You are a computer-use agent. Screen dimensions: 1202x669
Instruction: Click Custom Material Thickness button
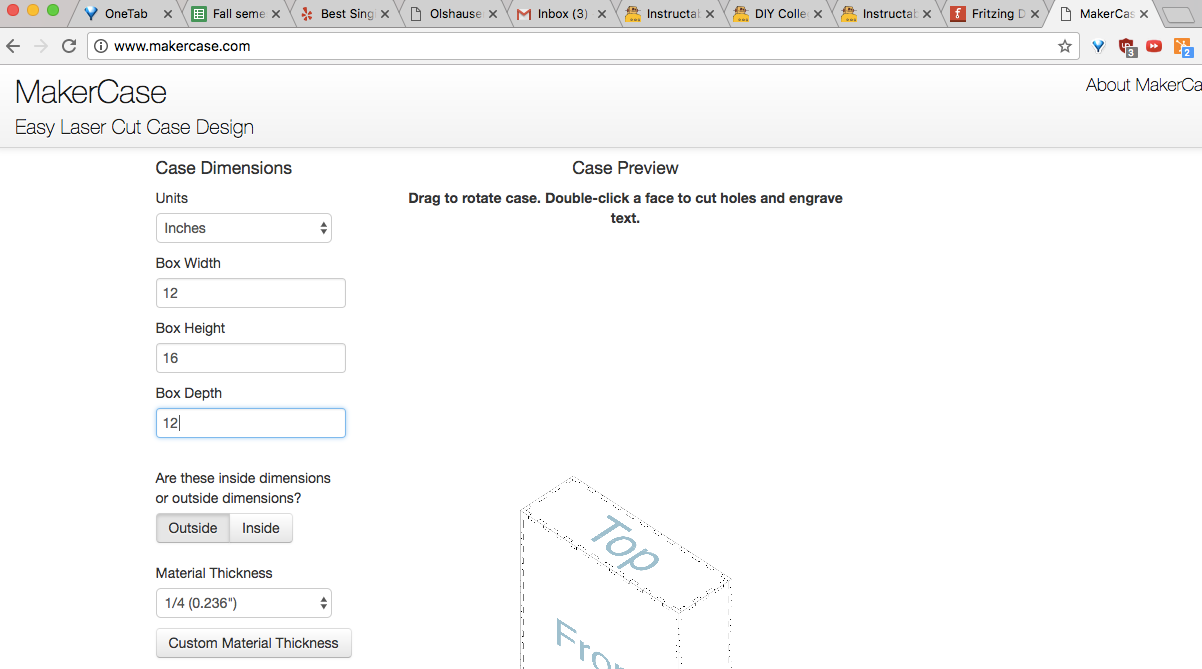pos(254,643)
